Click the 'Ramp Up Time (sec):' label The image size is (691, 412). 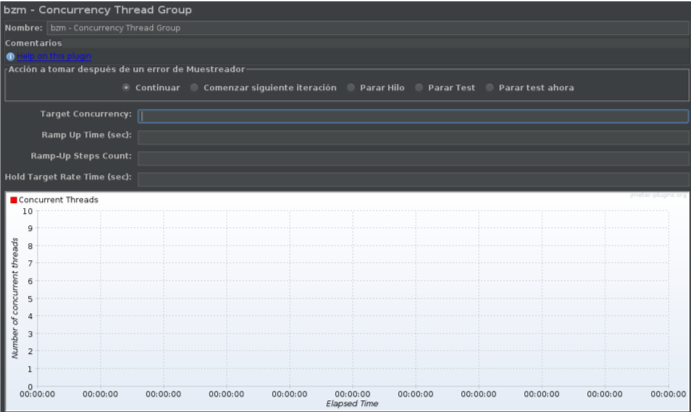pos(86,135)
